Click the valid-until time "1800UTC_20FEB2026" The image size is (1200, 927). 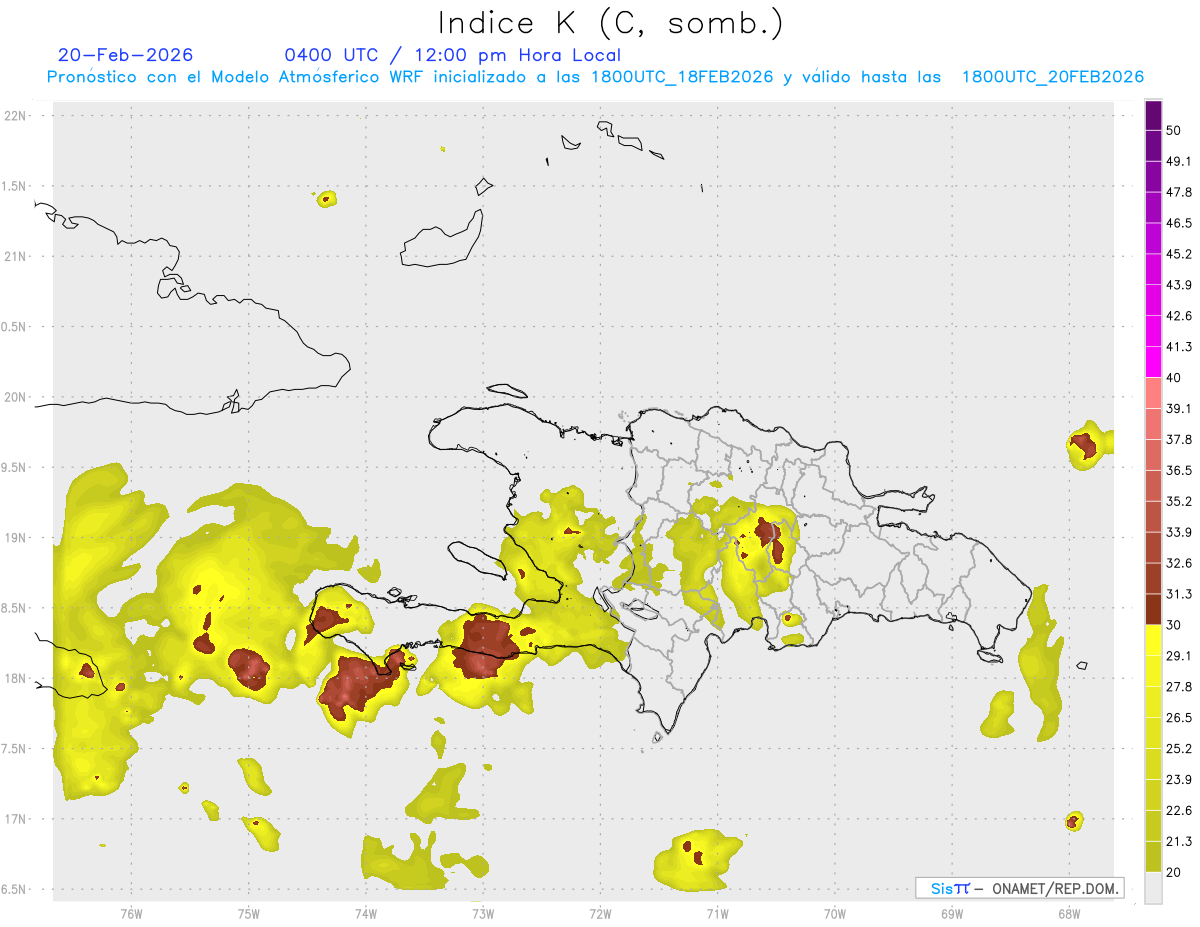pos(1052,77)
